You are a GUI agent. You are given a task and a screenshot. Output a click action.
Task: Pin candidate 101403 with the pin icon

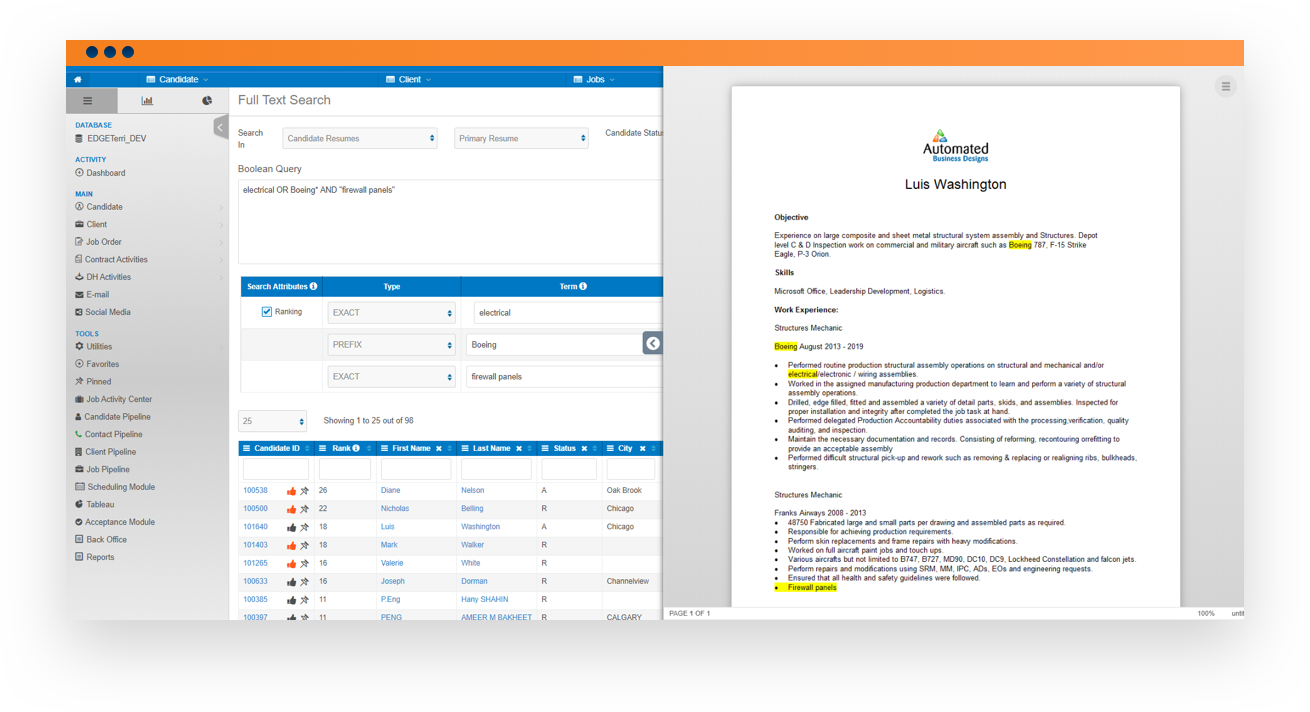[x=305, y=545]
